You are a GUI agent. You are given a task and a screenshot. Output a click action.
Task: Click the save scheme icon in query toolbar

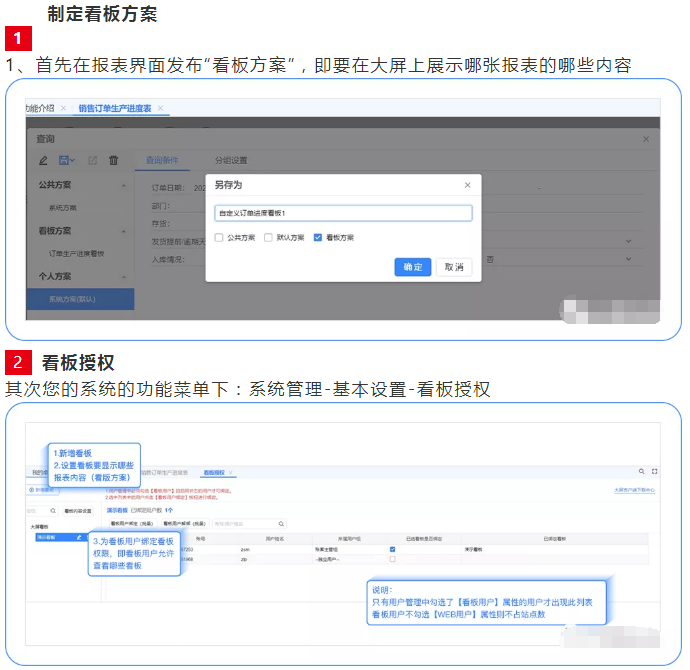click(66, 160)
